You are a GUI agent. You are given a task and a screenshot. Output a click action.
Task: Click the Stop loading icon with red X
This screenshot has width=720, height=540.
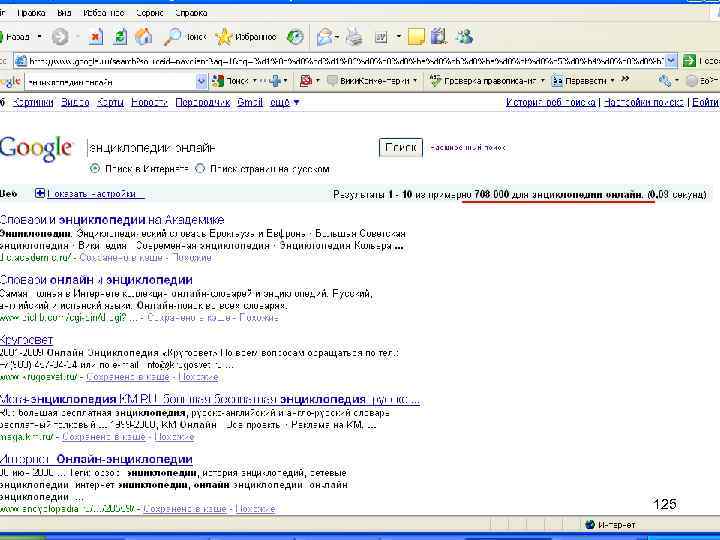coord(96,36)
